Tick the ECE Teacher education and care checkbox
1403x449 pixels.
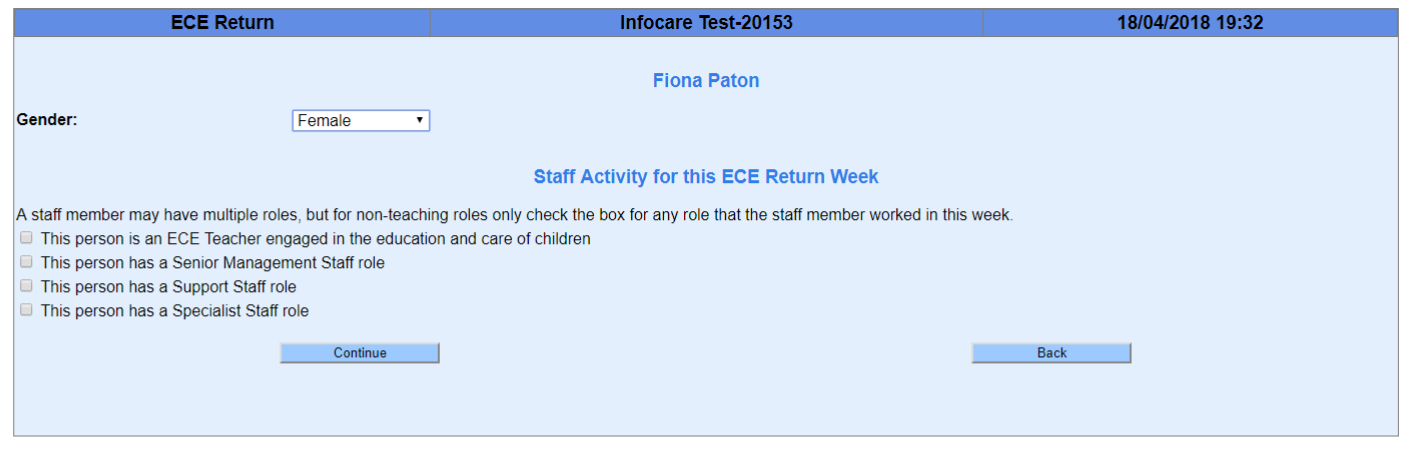point(26,238)
